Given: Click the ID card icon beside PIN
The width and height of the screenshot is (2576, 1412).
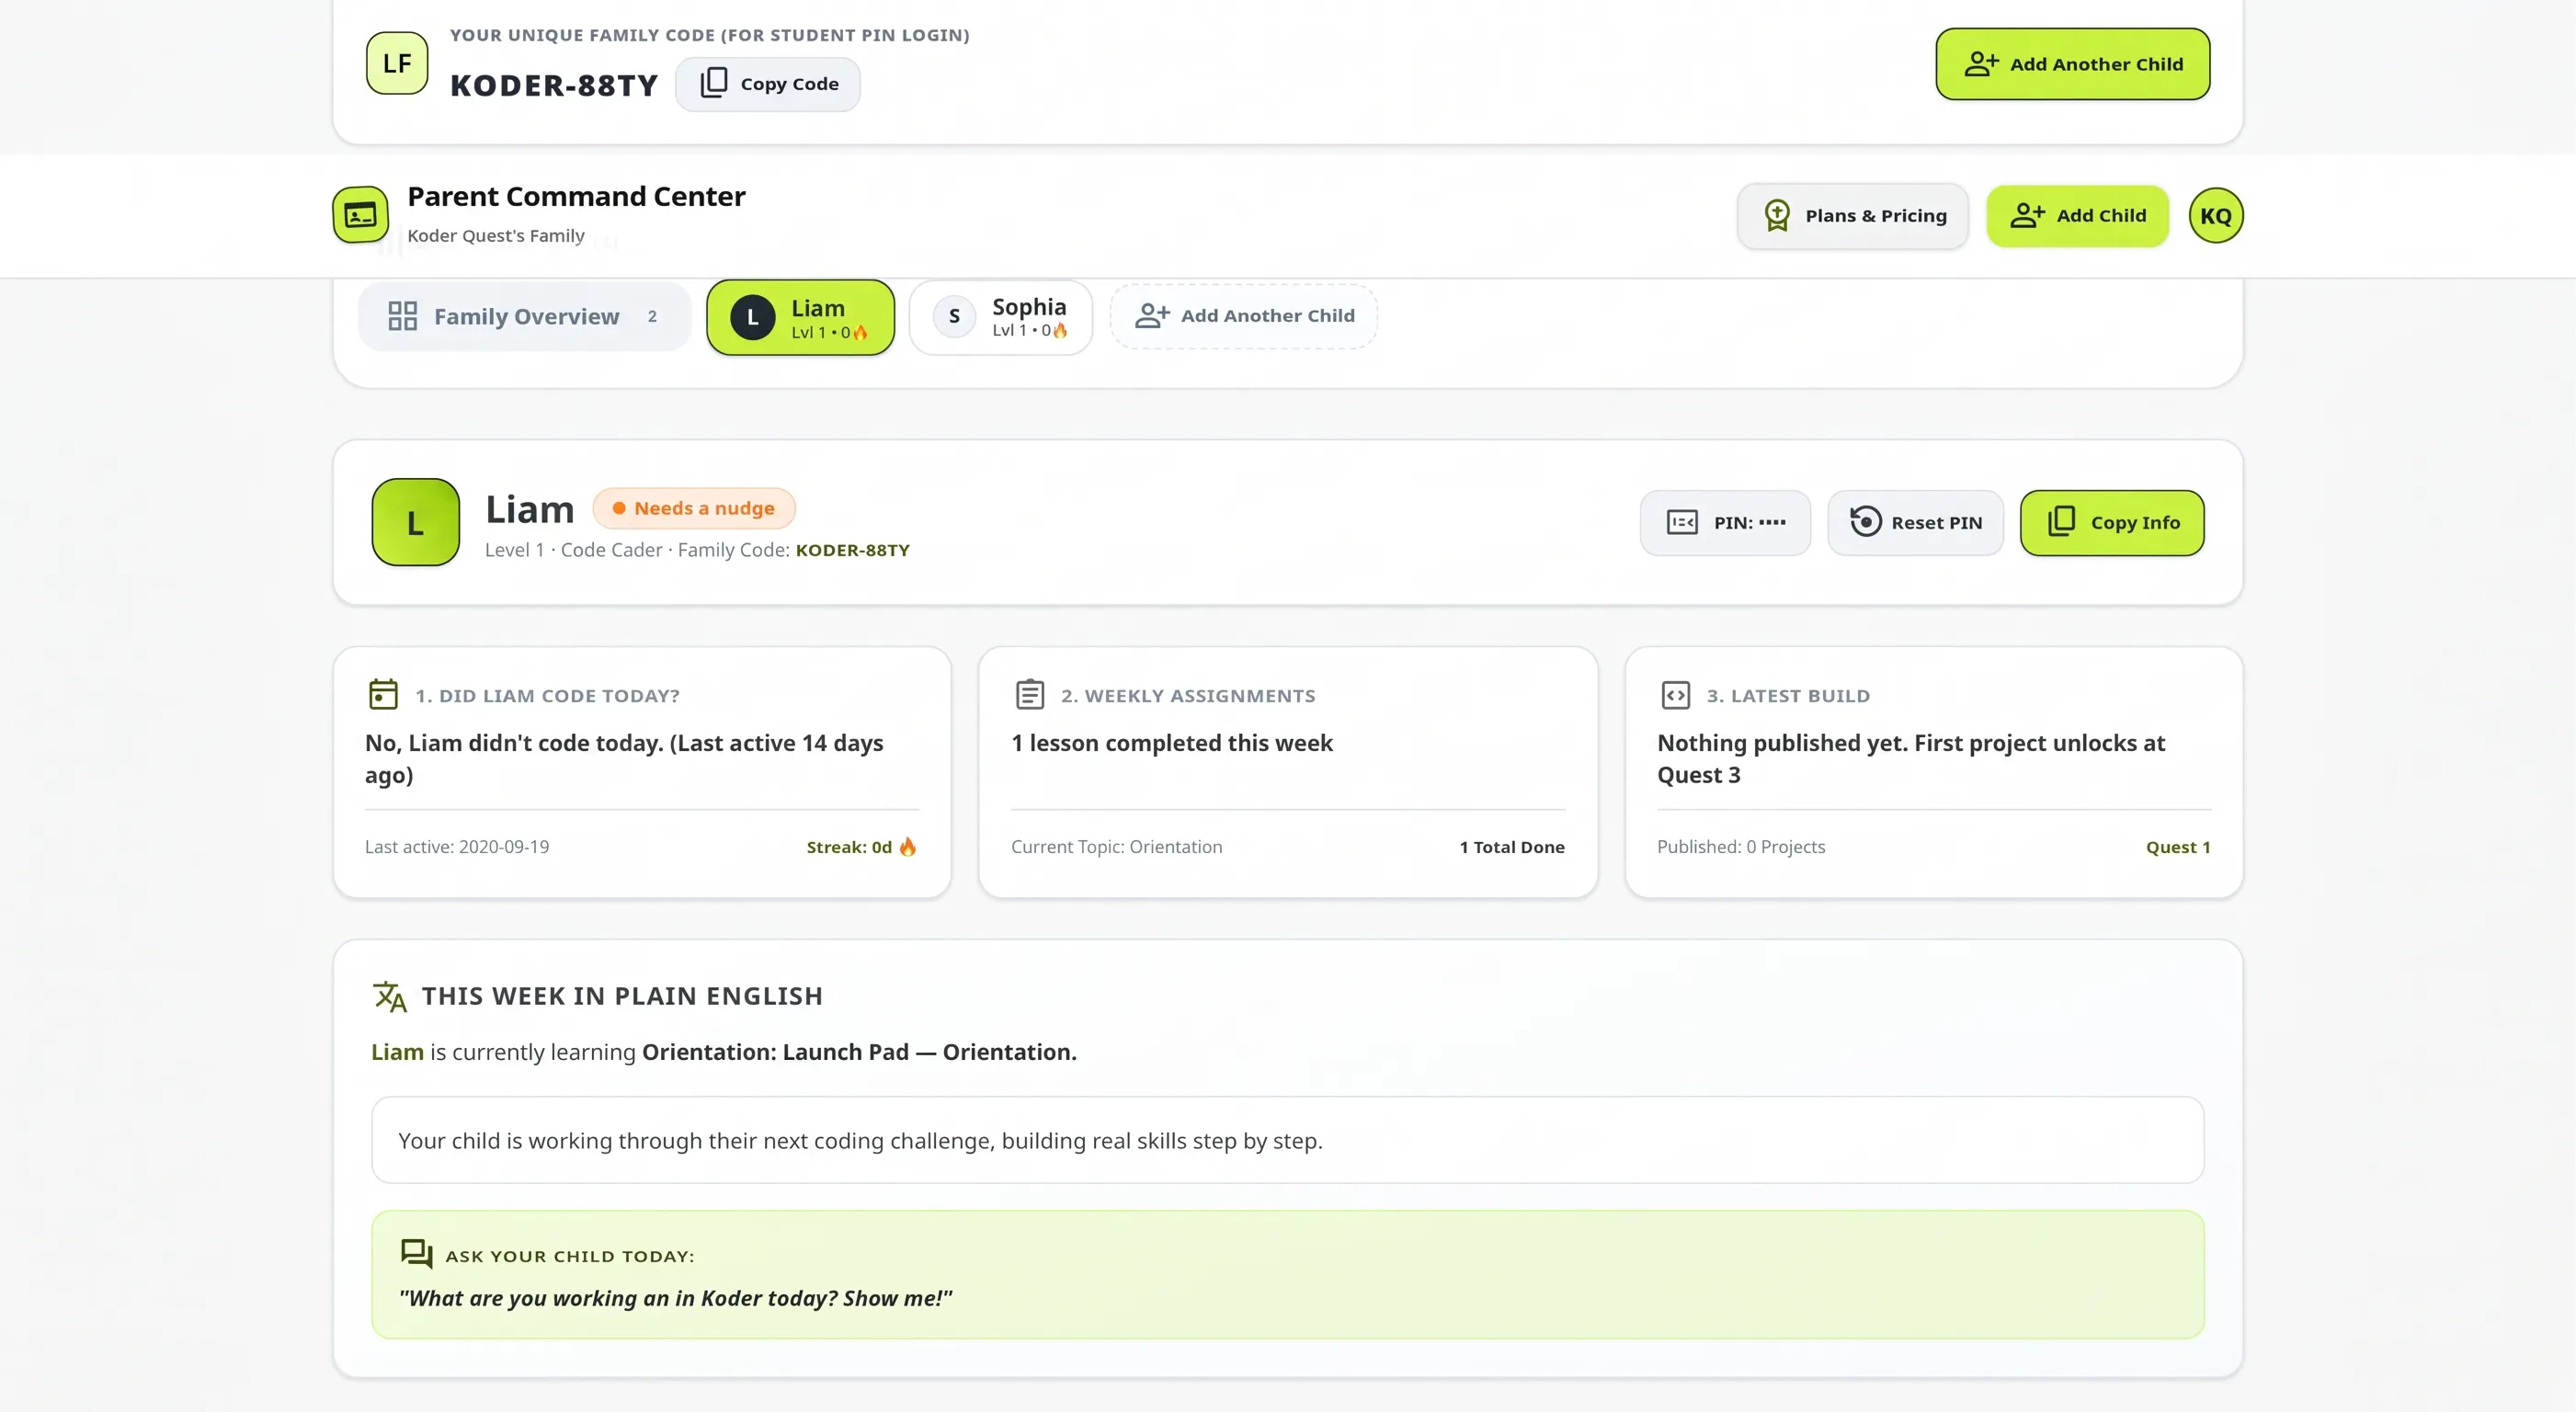Looking at the screenshot, I should [1682, 522].
